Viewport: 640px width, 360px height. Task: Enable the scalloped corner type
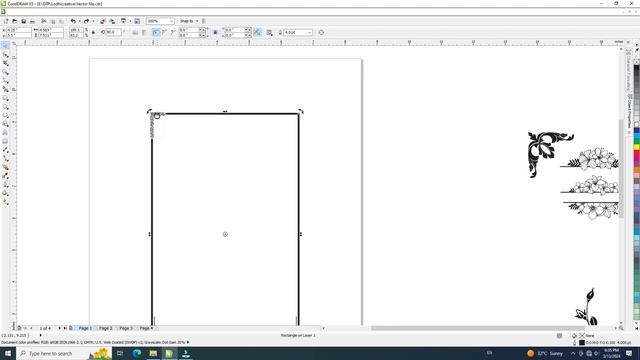[164, 32]
